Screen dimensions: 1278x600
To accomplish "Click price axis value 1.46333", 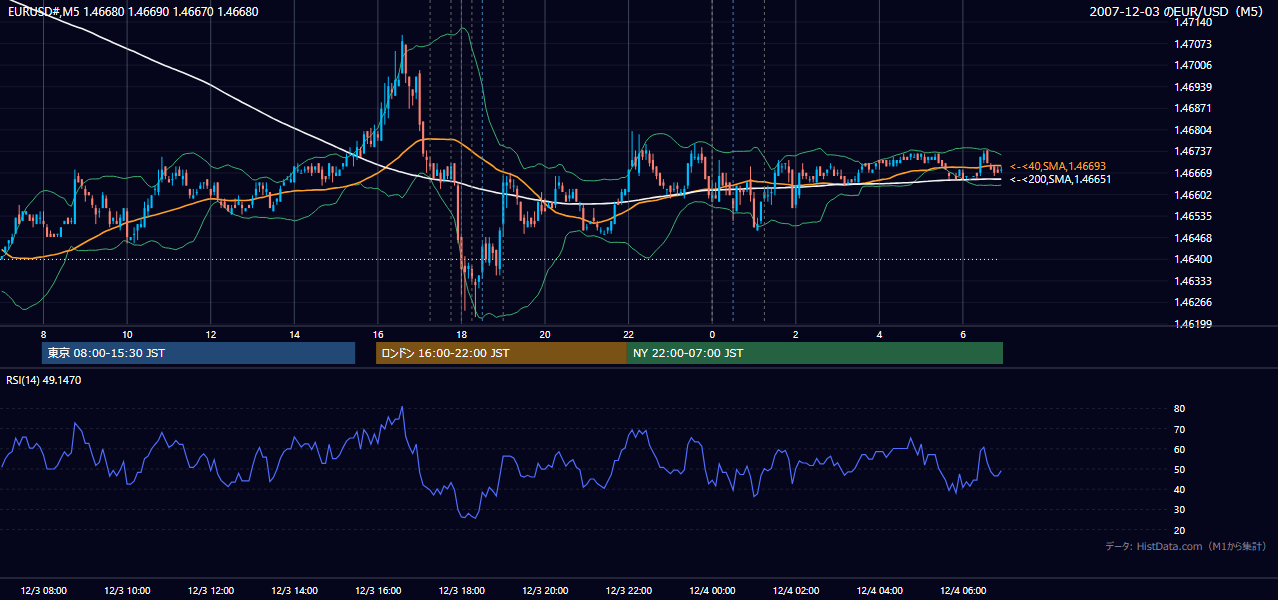I will (x=1193, y=281).
